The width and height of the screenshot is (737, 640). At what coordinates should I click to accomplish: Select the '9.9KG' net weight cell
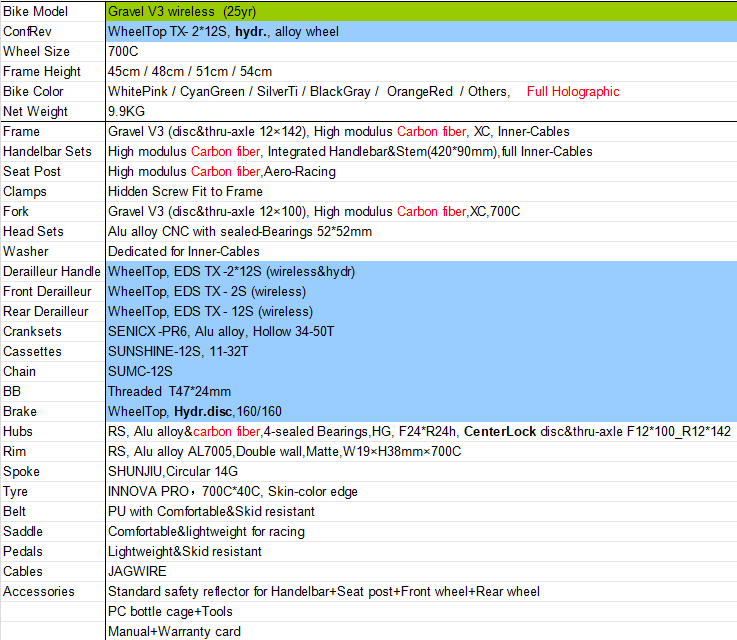pos(421,111)
